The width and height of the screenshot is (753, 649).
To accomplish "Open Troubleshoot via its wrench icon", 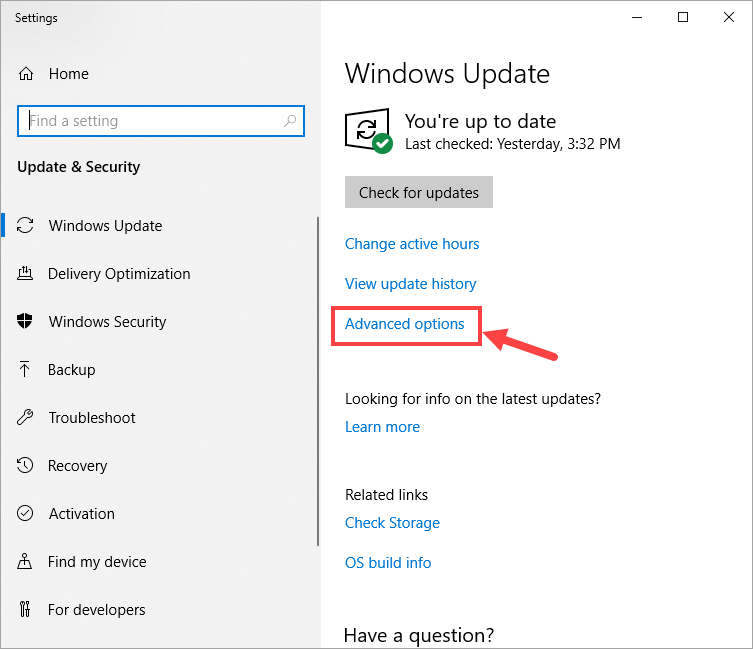I will (27, 418).
